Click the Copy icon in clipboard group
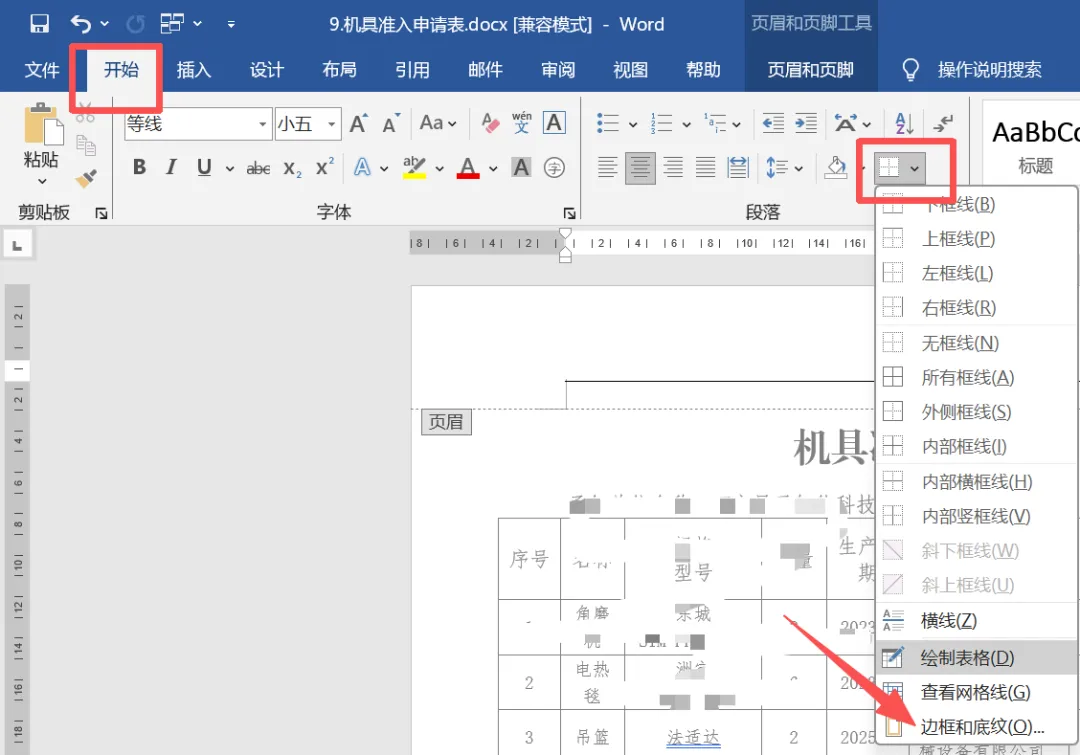 [86, 145]
